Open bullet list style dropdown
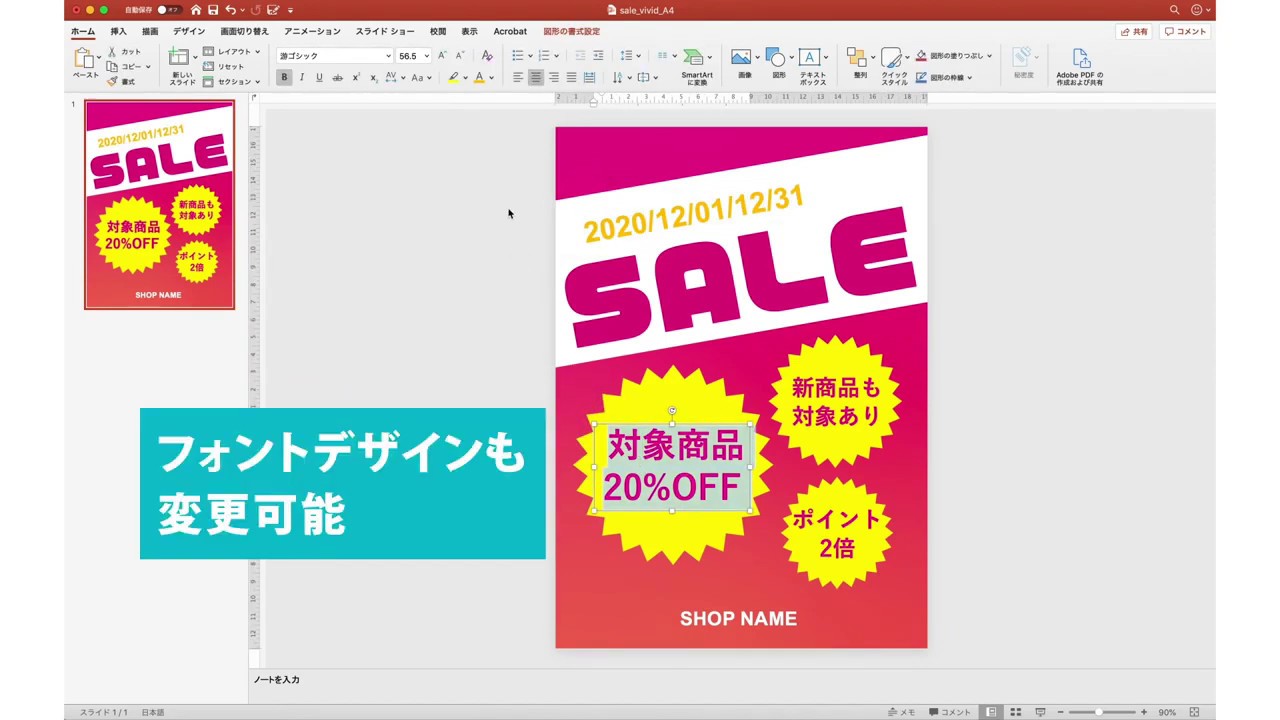Viewport: 1280px width, 720px height. coord(531,56)
